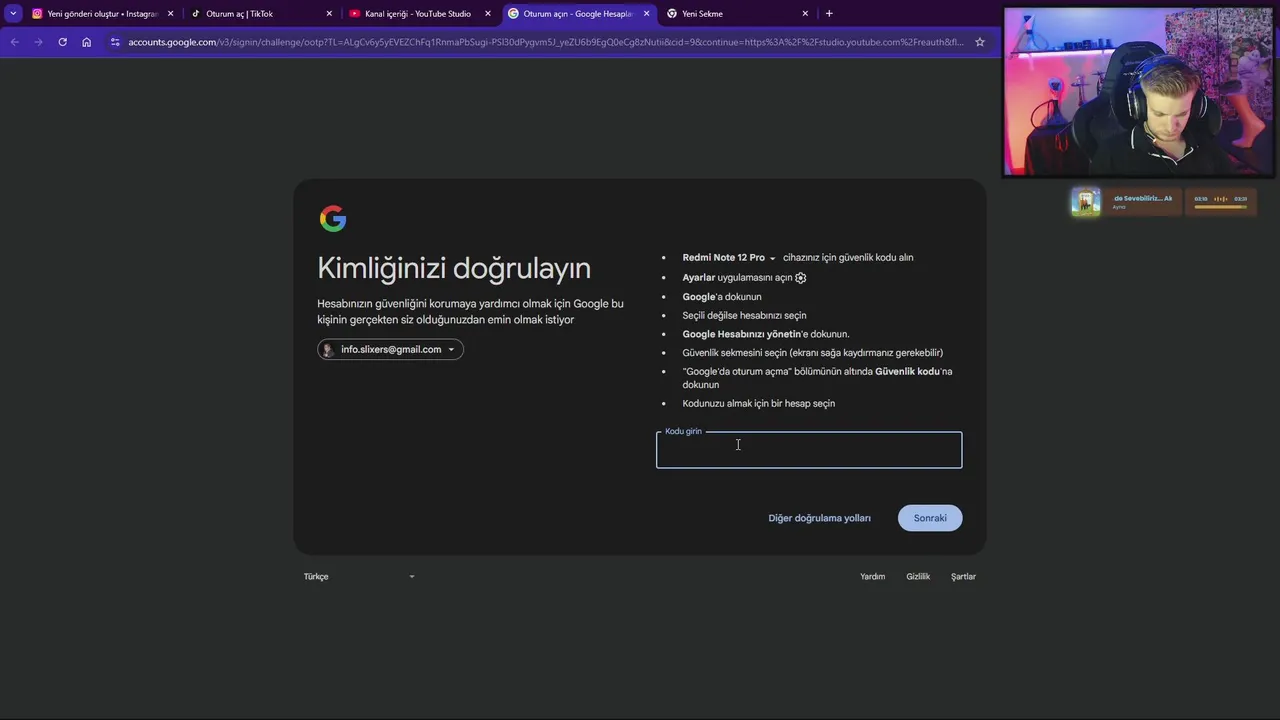Open the 'Gizlilik' footer link
Screen dimensions: 1280x720
tap(918, 577)
